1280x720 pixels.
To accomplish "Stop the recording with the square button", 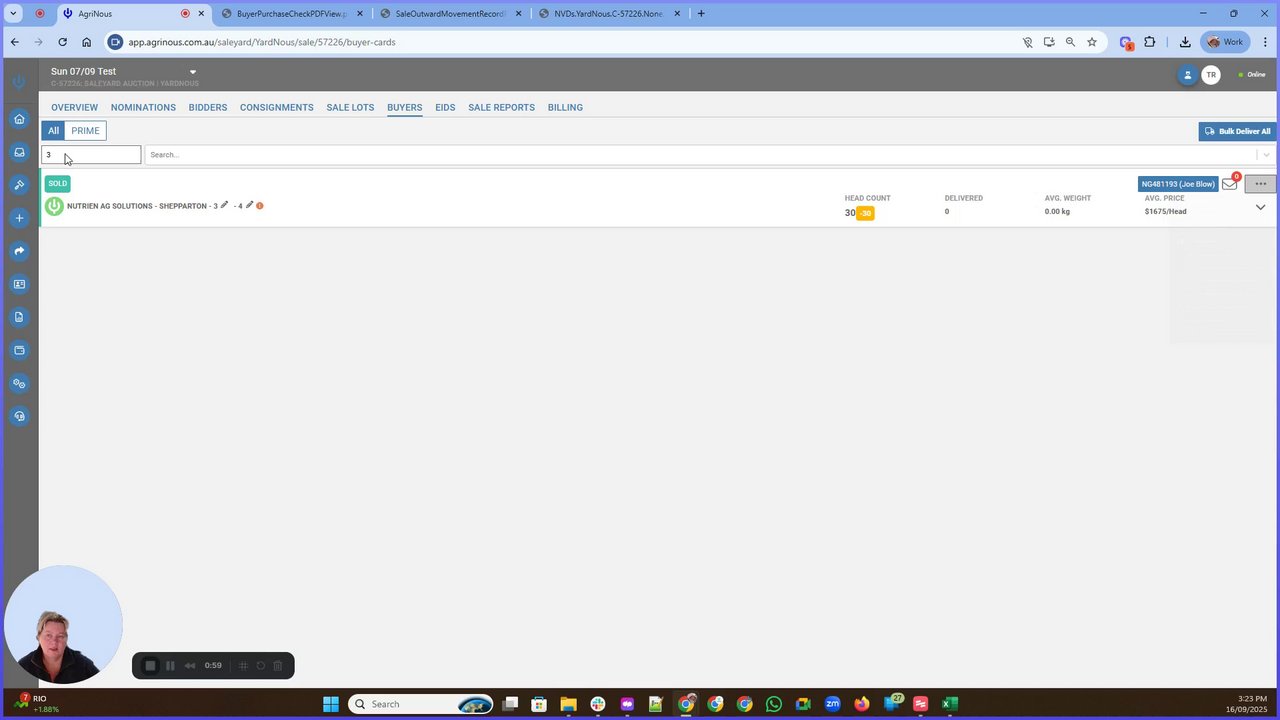I will [x=150, y=666].
